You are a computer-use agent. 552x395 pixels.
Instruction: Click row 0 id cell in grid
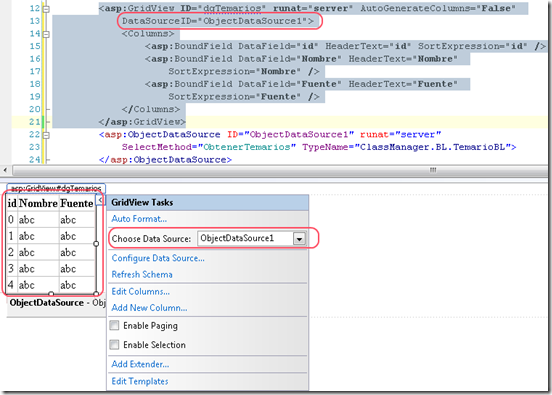12,220
